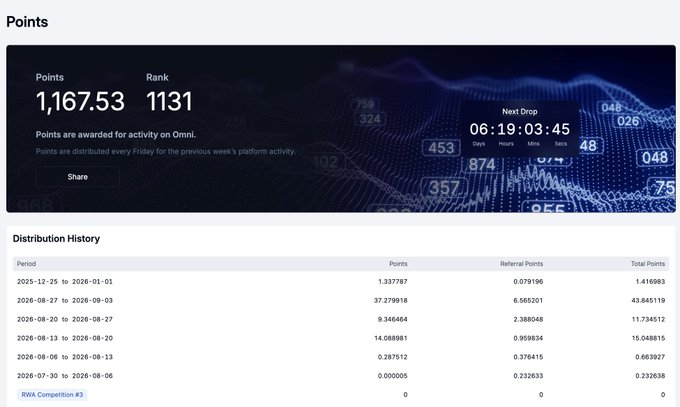Select total points value 1.416983
This screenshot has height=407, width=680.
point(650,282)
